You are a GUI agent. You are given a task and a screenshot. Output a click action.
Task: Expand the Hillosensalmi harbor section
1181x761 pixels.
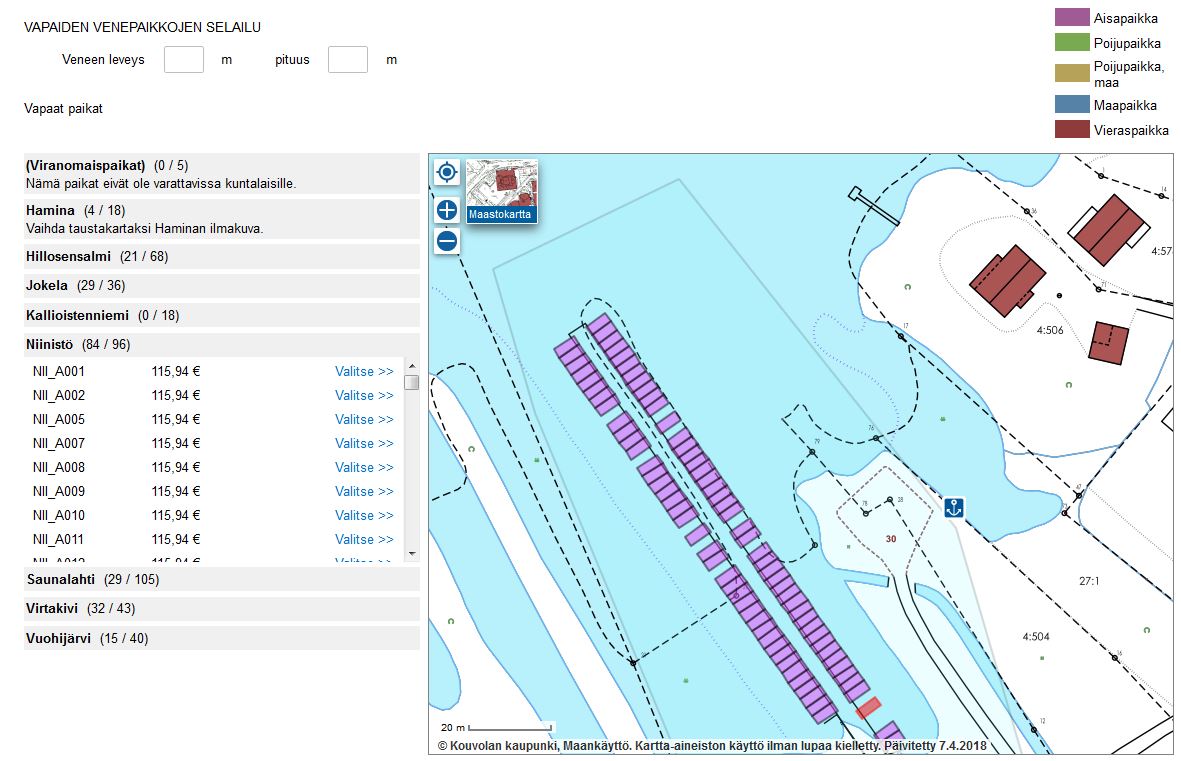point(221,256)
